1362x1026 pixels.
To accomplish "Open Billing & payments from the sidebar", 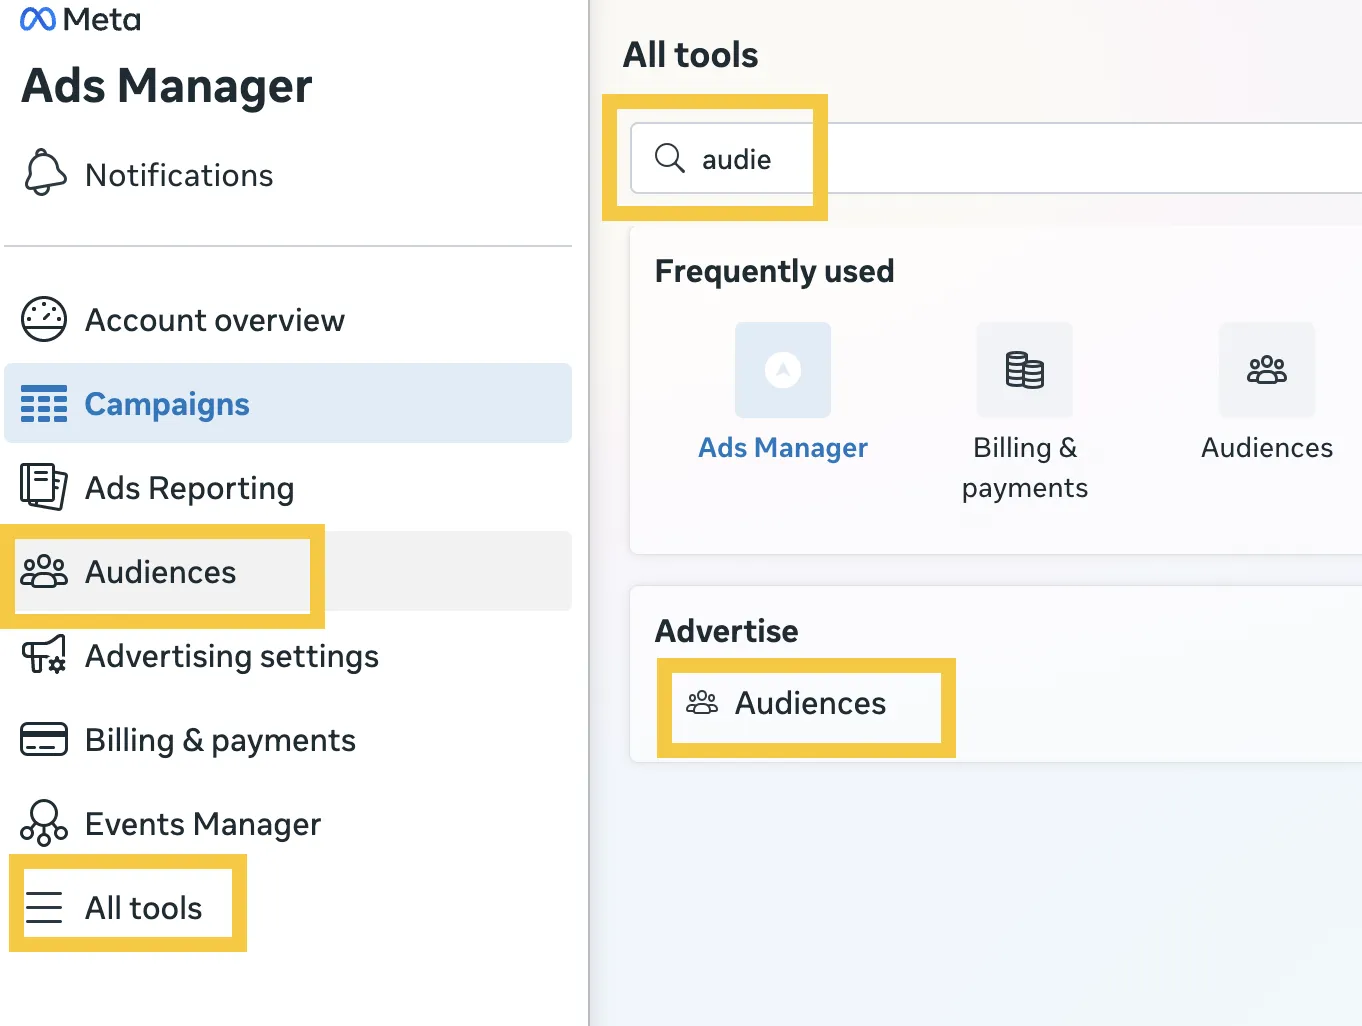I will click(x=288, y=739).
